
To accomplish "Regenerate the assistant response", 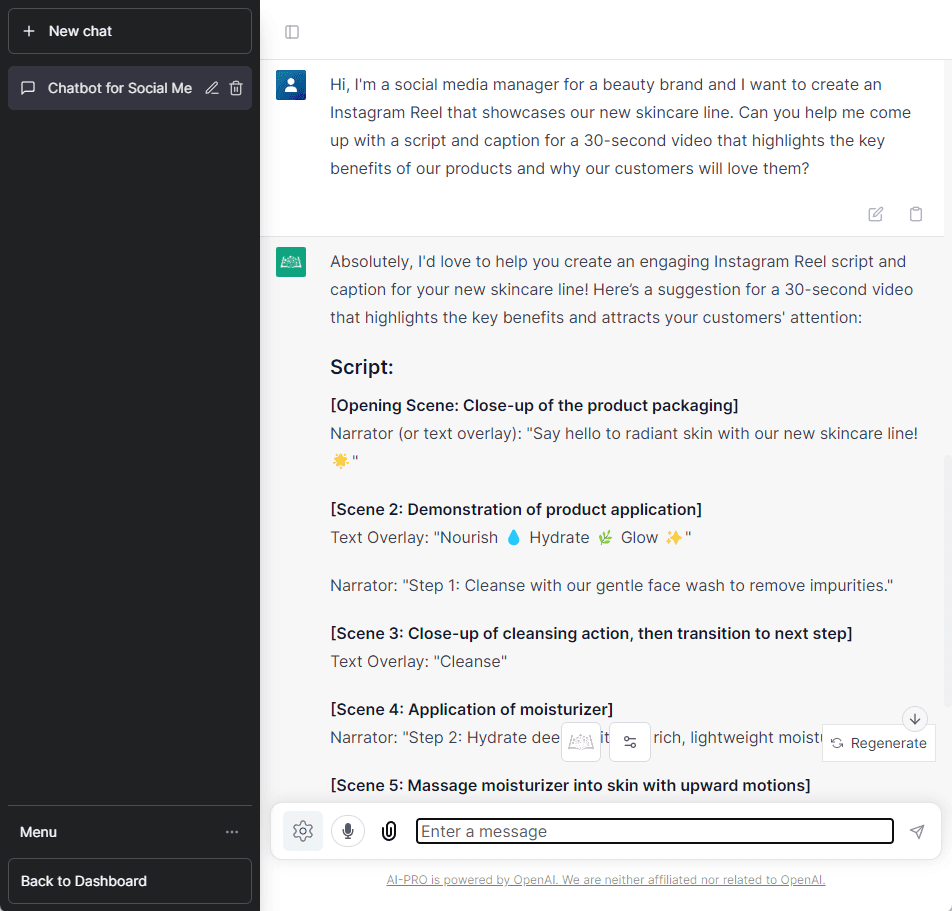I will 879,743.
